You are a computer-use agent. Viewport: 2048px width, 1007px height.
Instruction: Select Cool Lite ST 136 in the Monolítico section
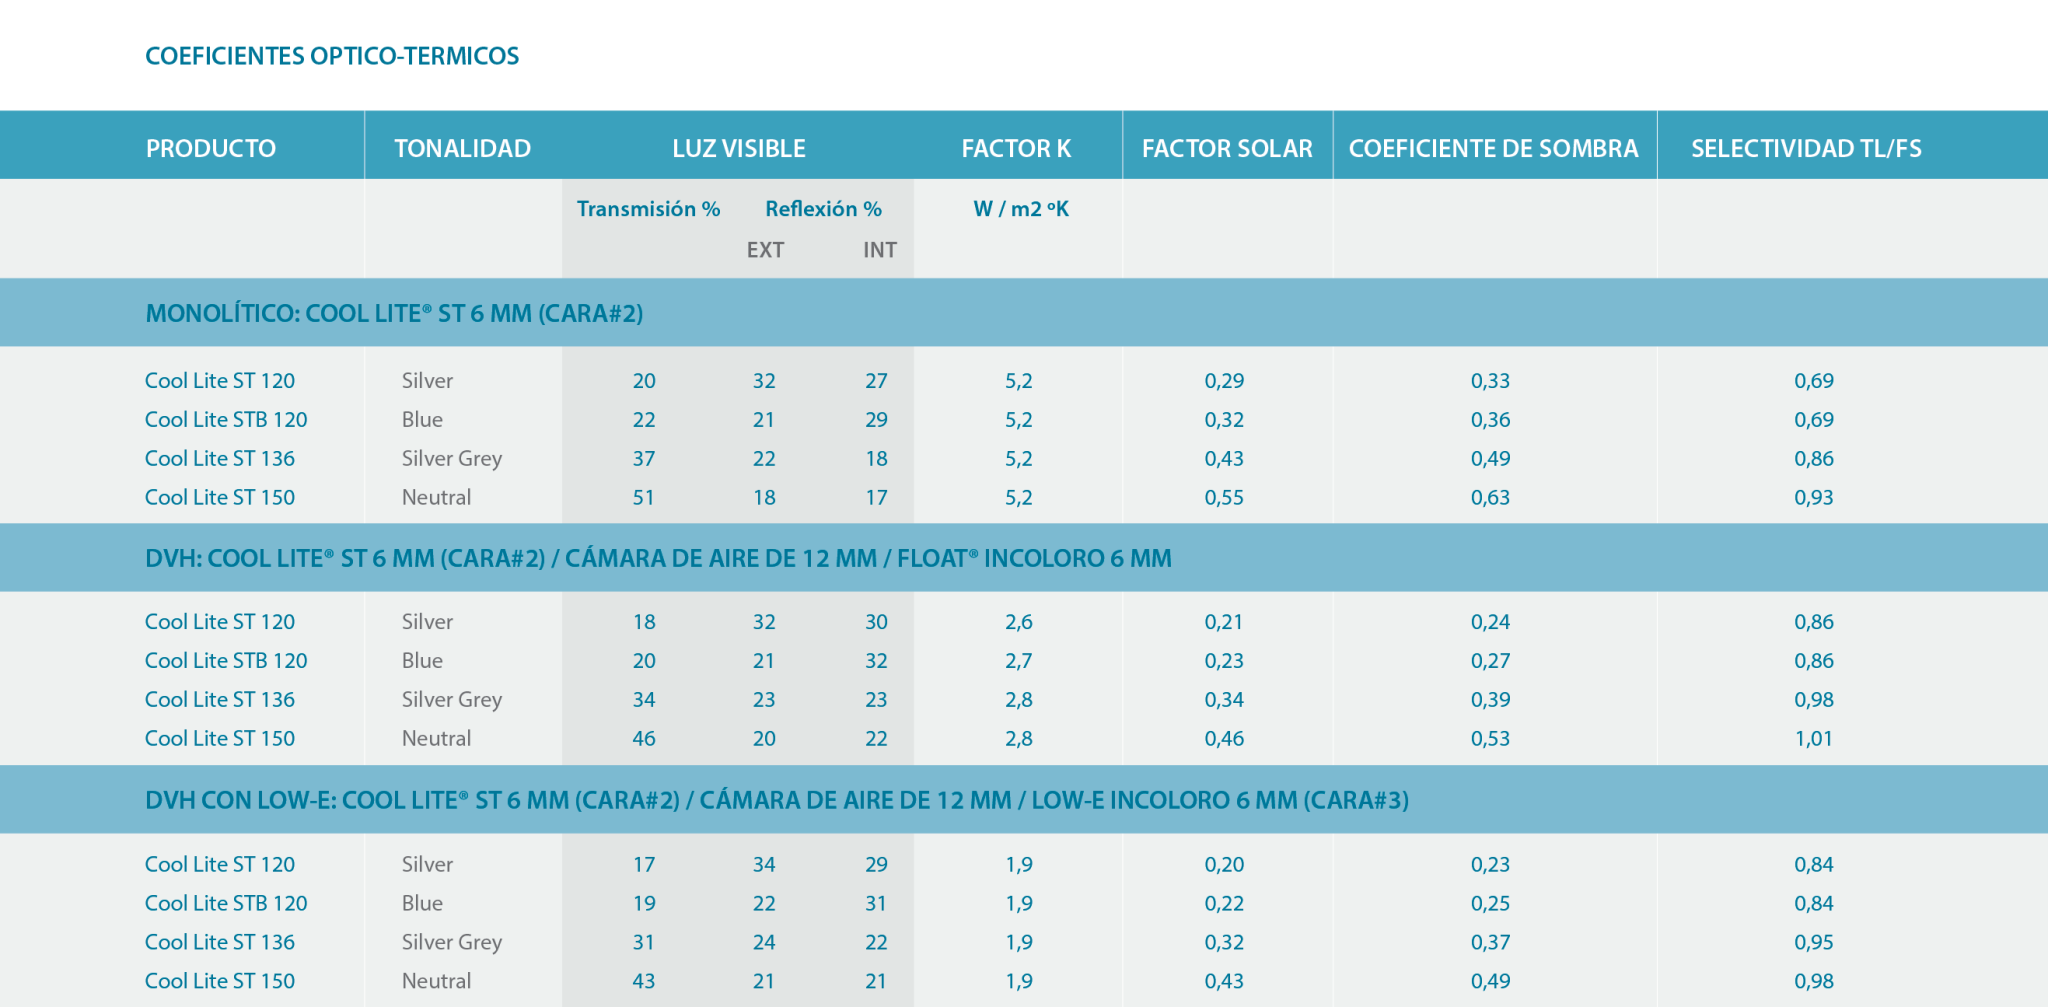[220, 459]
